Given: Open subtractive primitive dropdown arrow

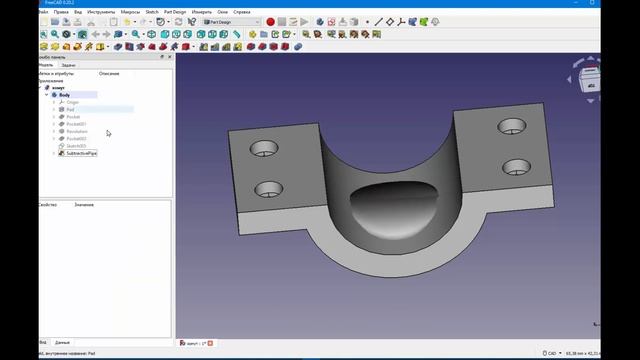Looking at the screenshot, I should (193, 47).
